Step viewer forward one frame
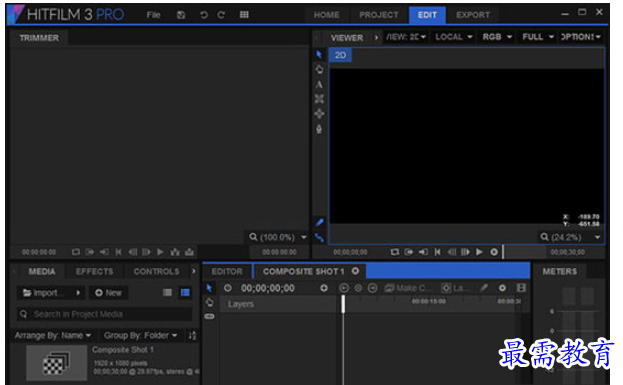623x385 pixels. tap(465, 252)
